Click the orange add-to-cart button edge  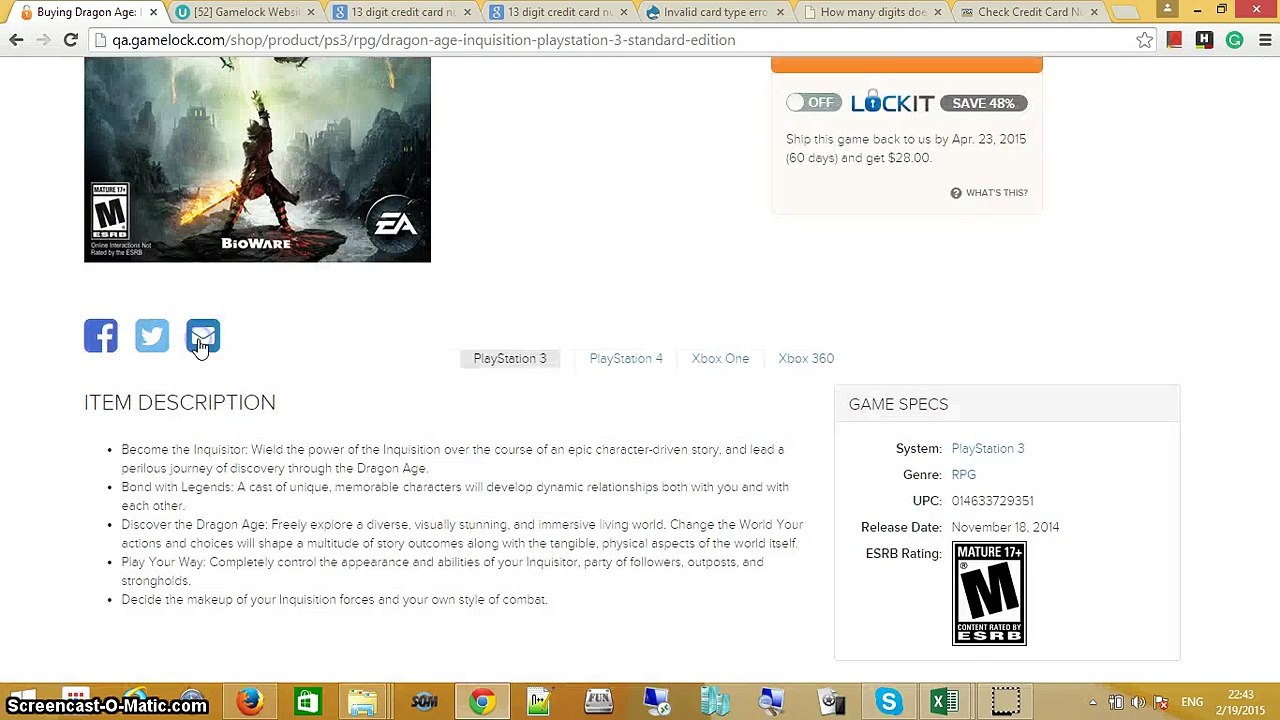[x=907, y=65]
